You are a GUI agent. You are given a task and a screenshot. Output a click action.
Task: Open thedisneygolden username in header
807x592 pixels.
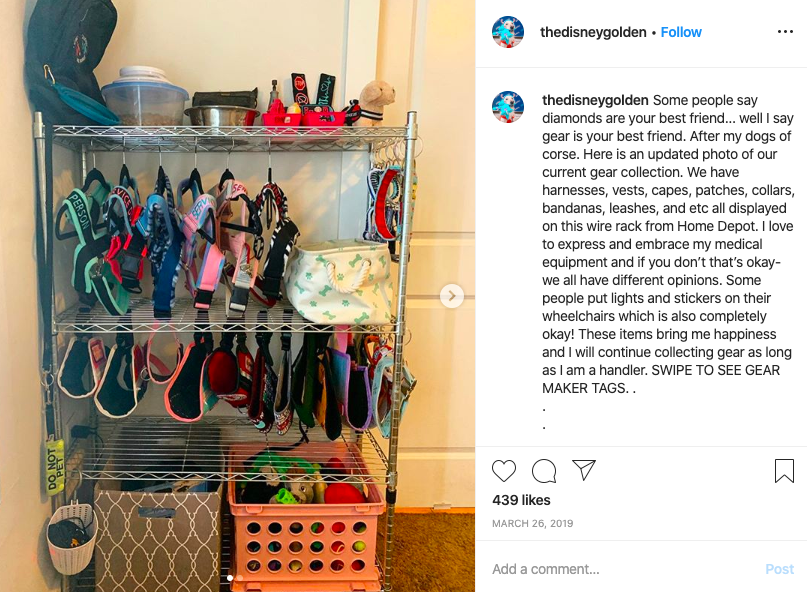click(593, 32)
